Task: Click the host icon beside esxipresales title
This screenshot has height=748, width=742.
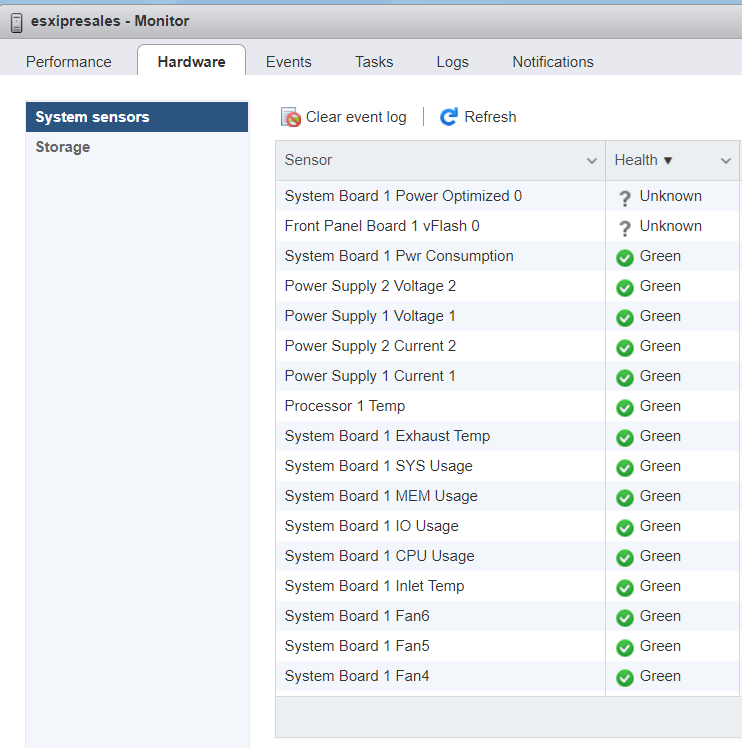Action: 17,21
